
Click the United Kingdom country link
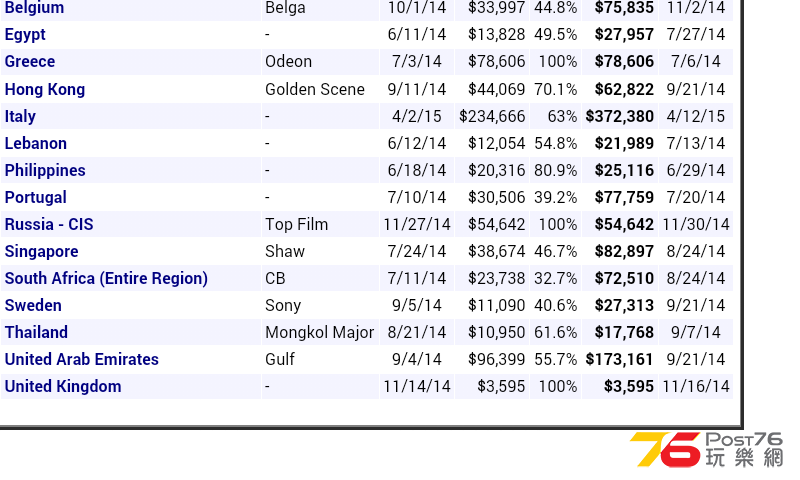pyautogui.click(x=63, y=387)
